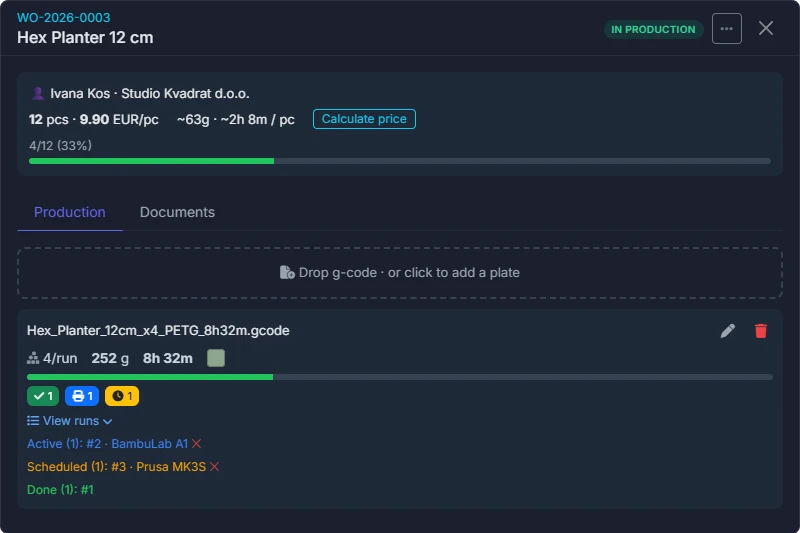The height and width of the screenshot is (533, 800).
Task: Open the three-dot more options menu
Action: coord(727,29)
